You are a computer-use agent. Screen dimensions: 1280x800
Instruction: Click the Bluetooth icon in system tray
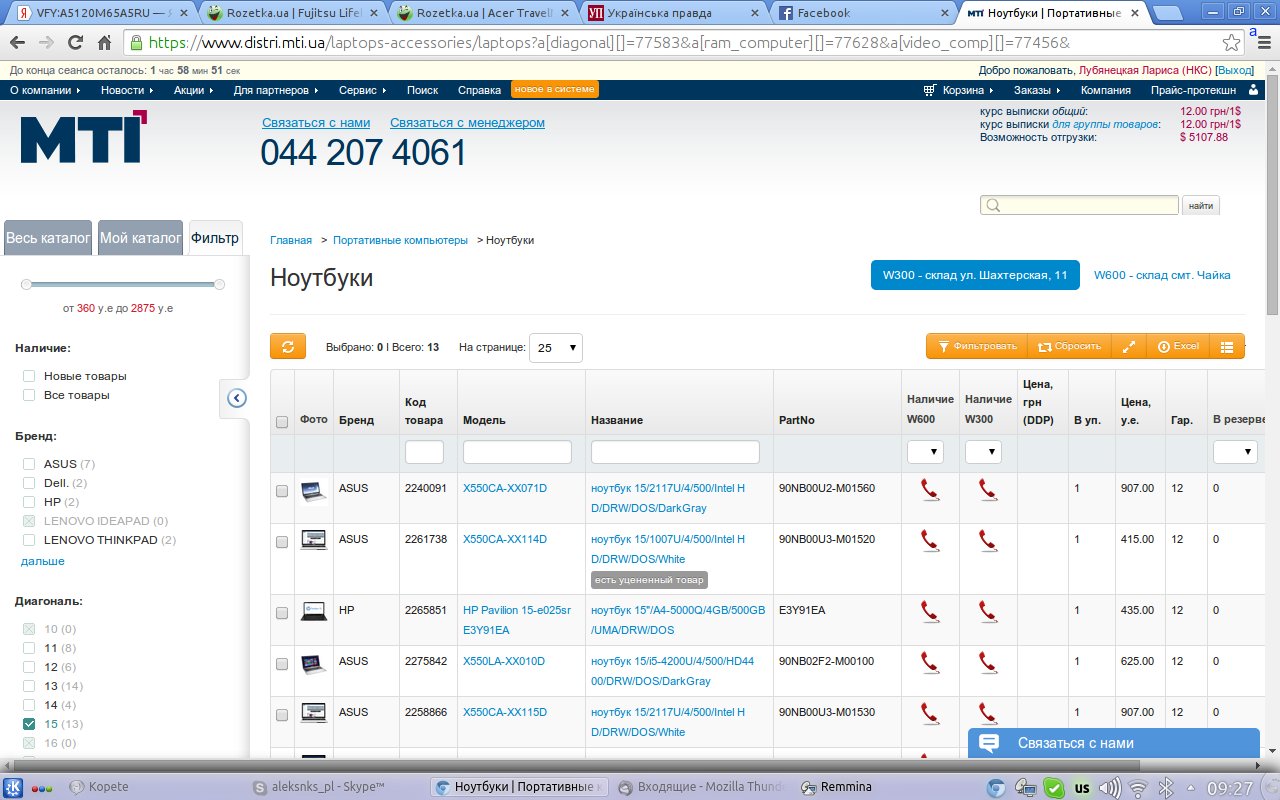tap(1164, 787)
